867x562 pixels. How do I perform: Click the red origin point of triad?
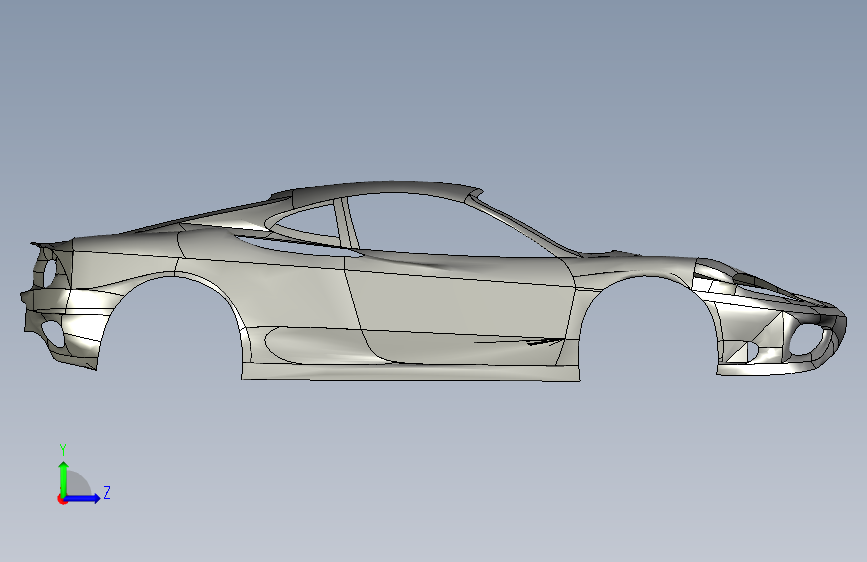pos(62,499)
